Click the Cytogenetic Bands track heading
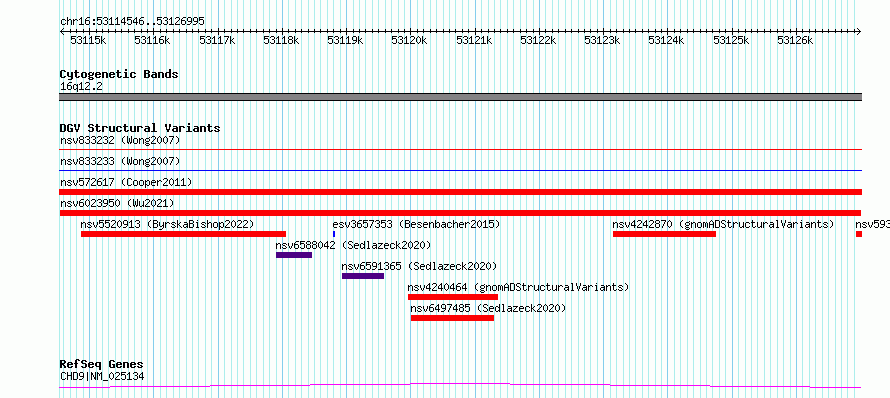This screenshot has height=398, width=890. (119, 74)
